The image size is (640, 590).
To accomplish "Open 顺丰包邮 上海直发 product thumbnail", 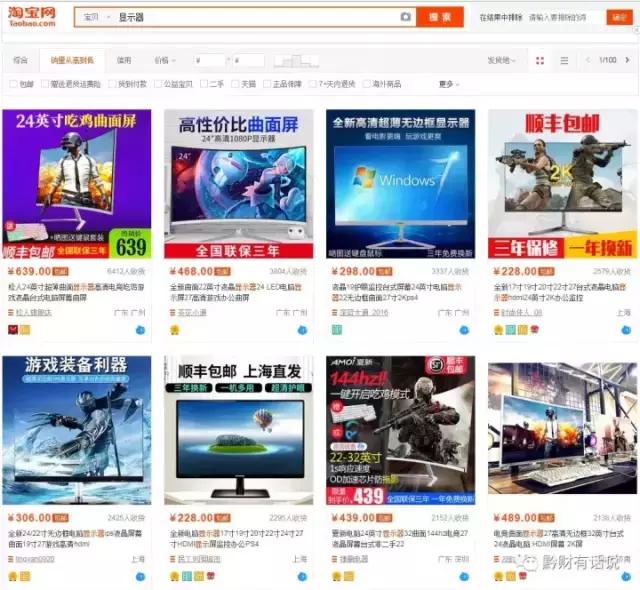I will point(238,430).
